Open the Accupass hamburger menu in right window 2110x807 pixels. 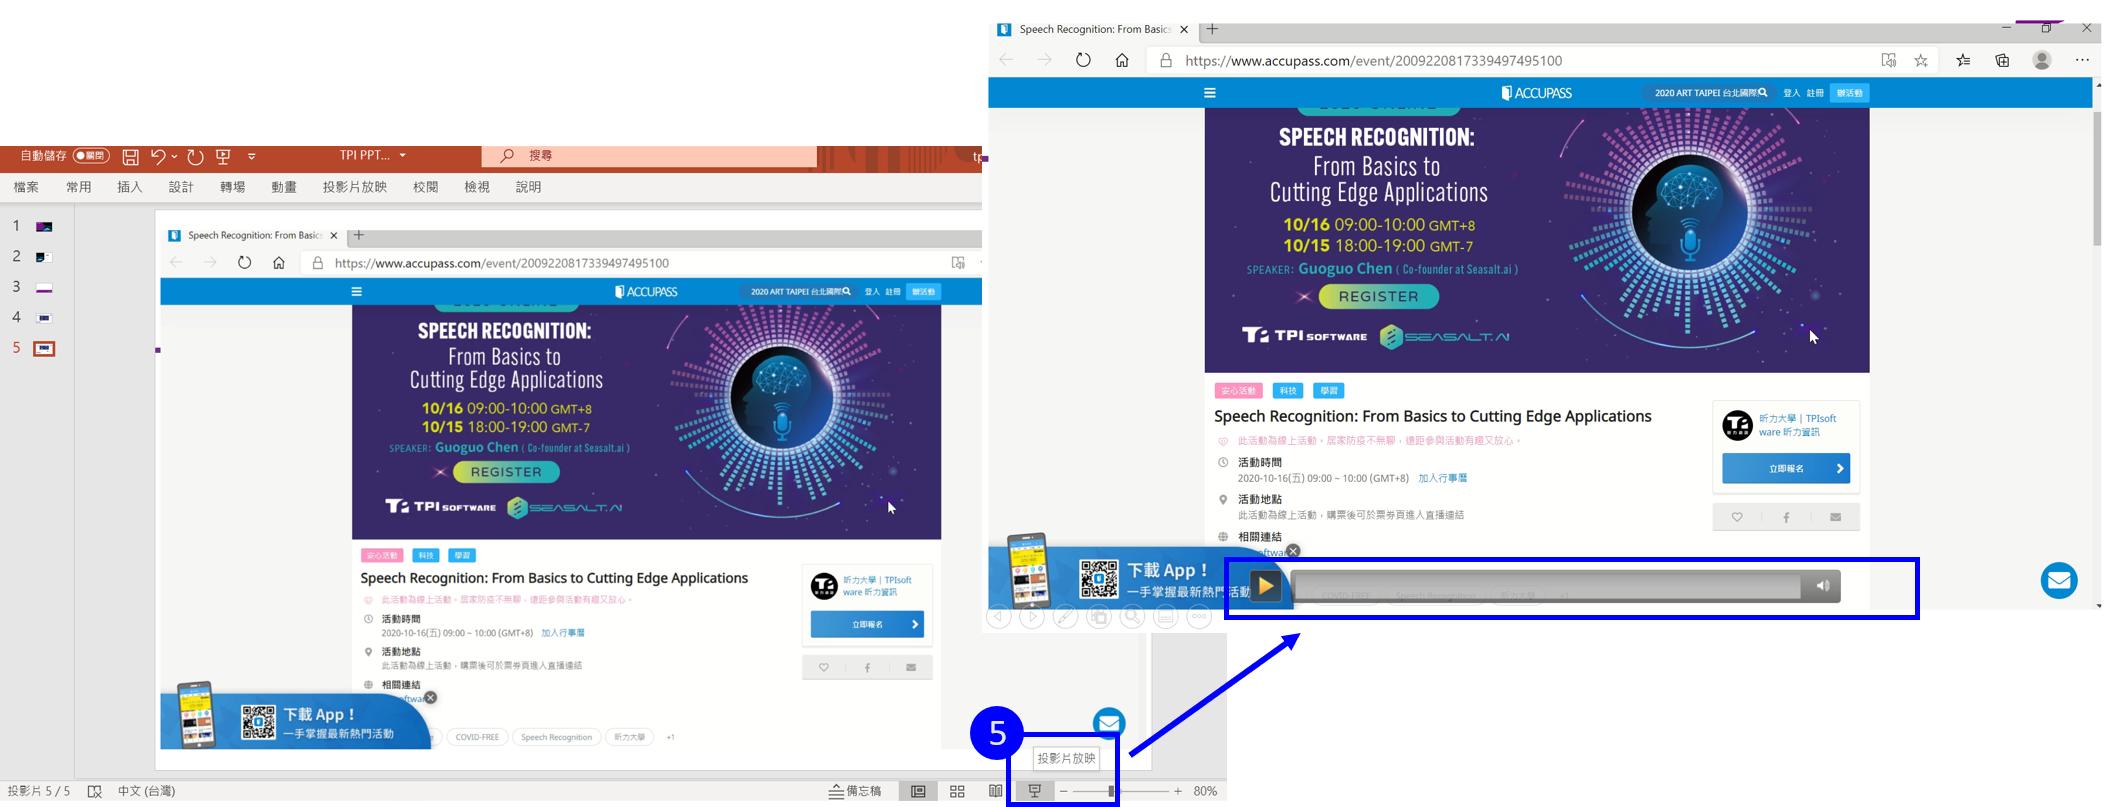[1209, 93]
